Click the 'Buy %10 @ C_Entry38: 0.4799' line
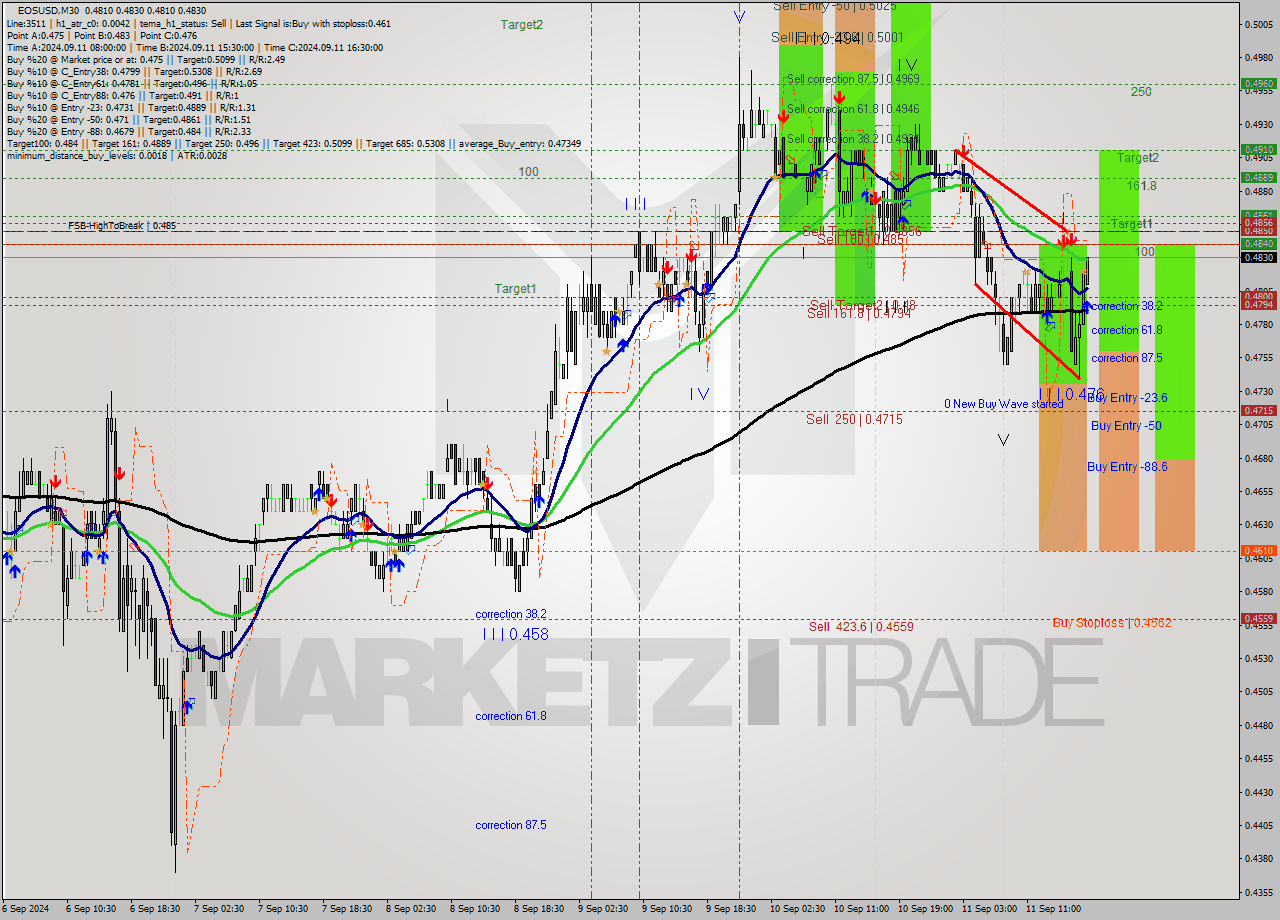The height and width of the screenshot is (920, 1280). pos(134,71)
